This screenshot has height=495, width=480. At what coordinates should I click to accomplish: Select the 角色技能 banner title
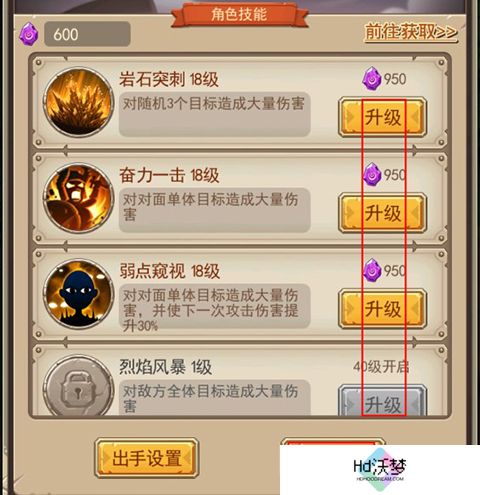click(x=239, y=15)
